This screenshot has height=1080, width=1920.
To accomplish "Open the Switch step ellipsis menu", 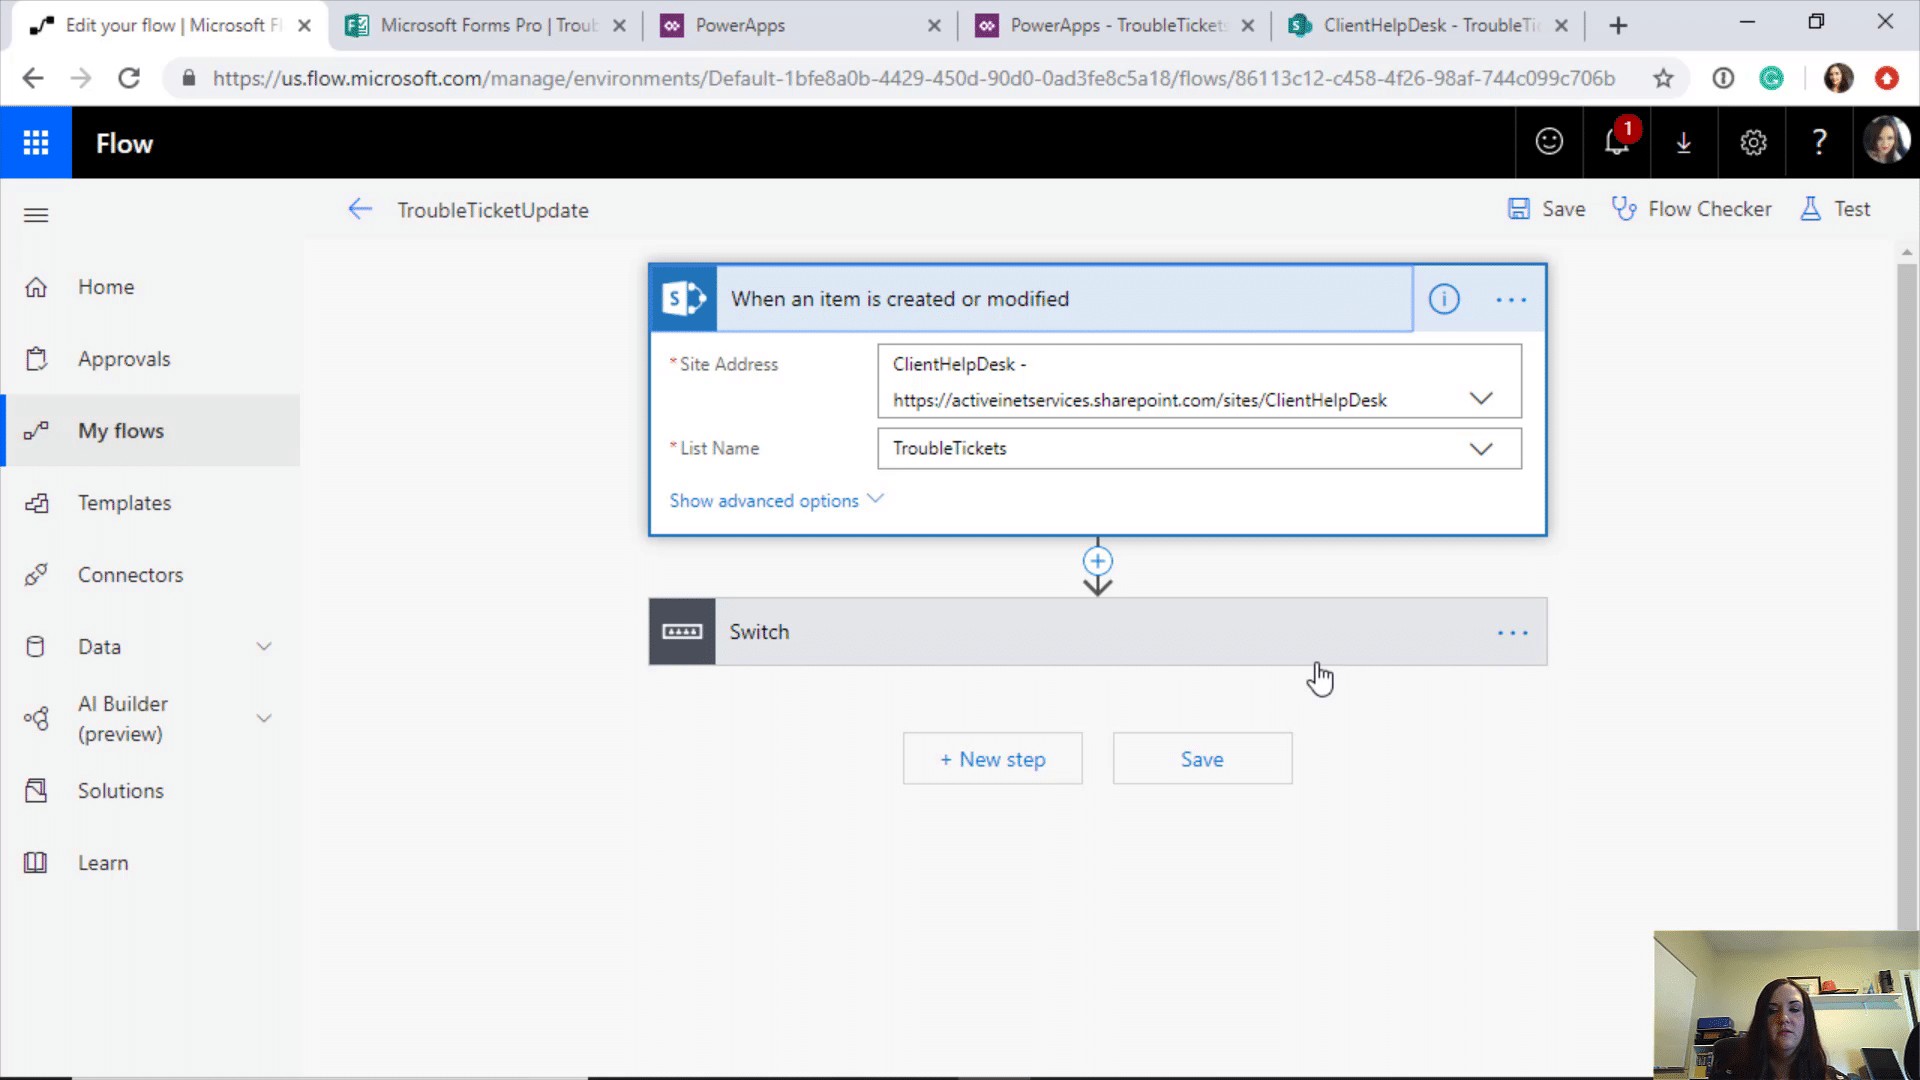I will pos(1513,632).
